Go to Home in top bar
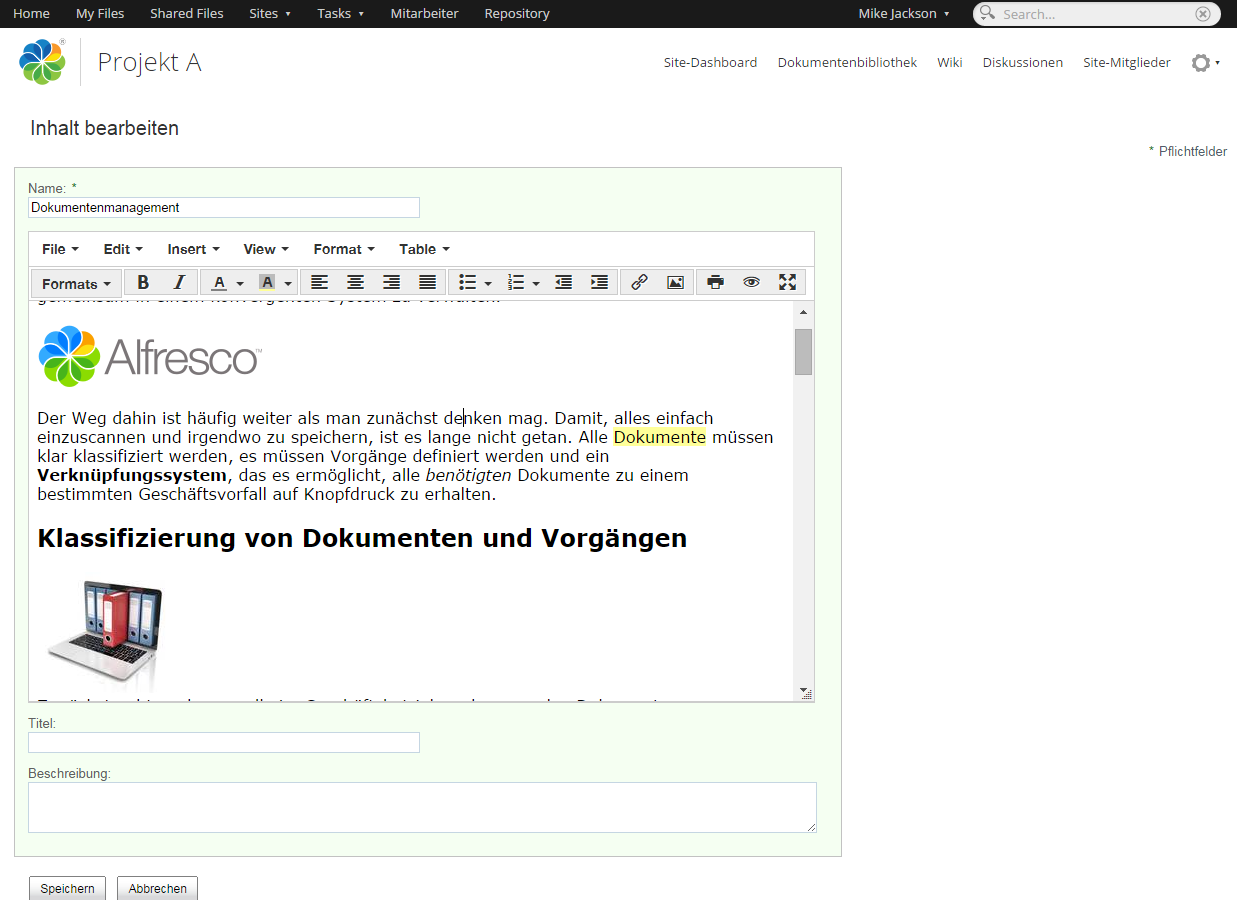This screenshot has width=1237, height=900. [x=31, y=13]
